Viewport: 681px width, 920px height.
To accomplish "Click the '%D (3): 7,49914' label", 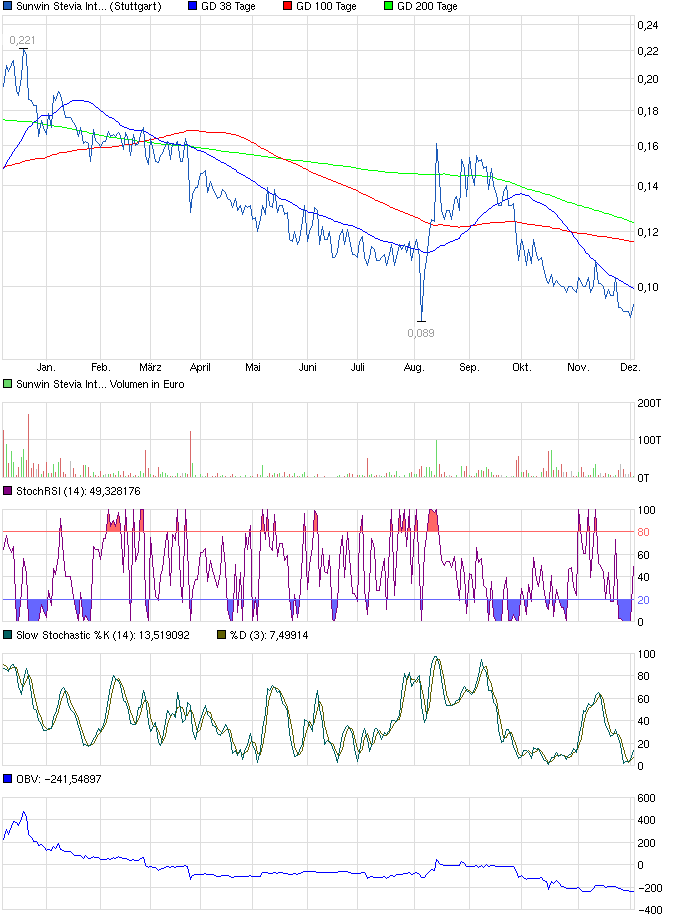I will [x=269, y=635].
